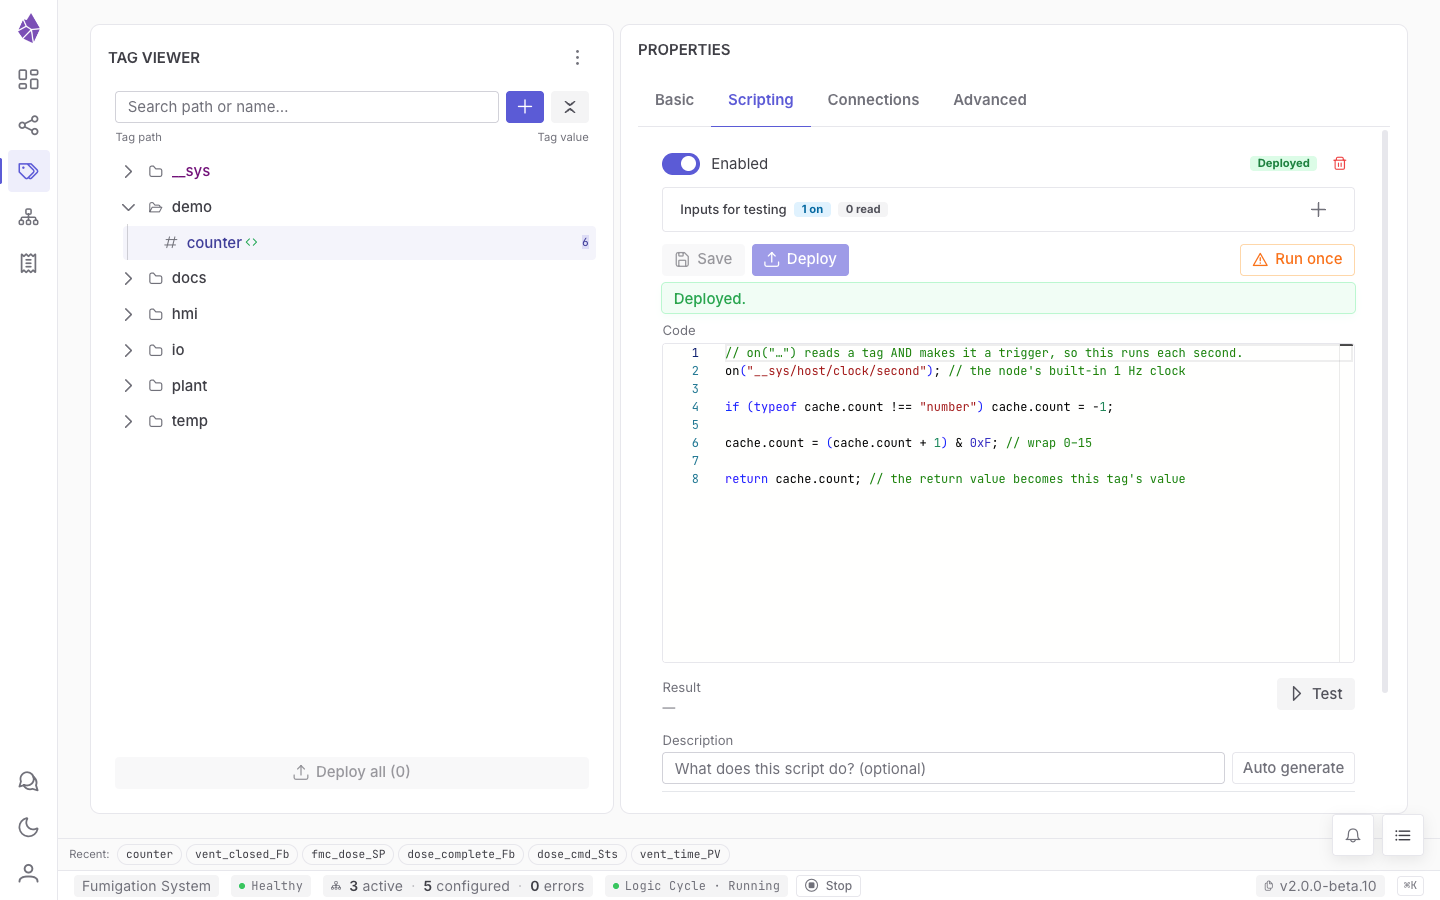
Task: Click the blue add tag plus button
Action: (x=525, y=107)
